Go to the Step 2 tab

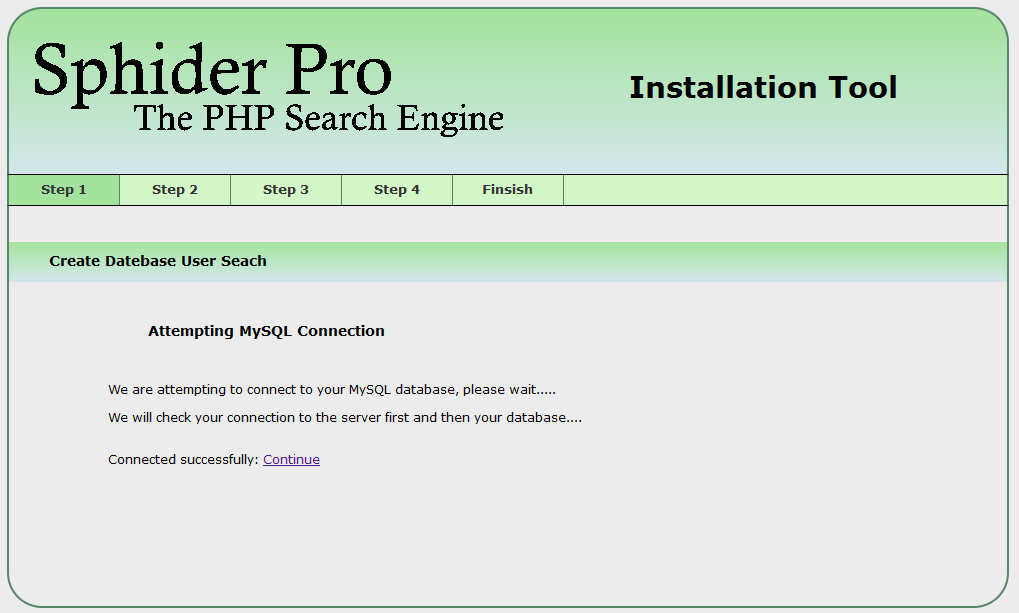point(175,190)
